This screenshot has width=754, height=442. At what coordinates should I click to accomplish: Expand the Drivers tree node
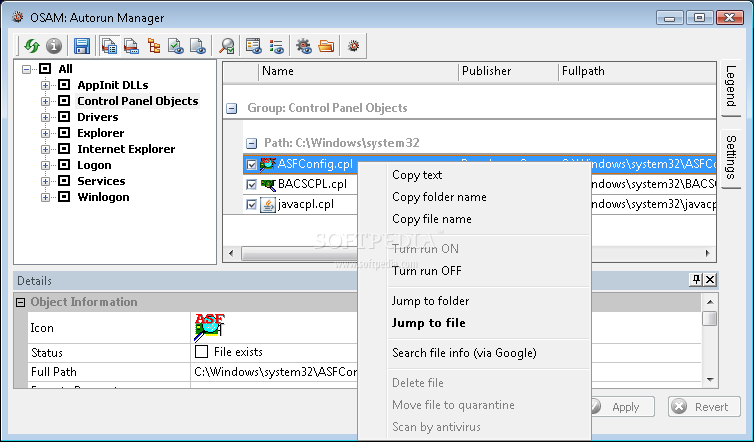[45, 117]
